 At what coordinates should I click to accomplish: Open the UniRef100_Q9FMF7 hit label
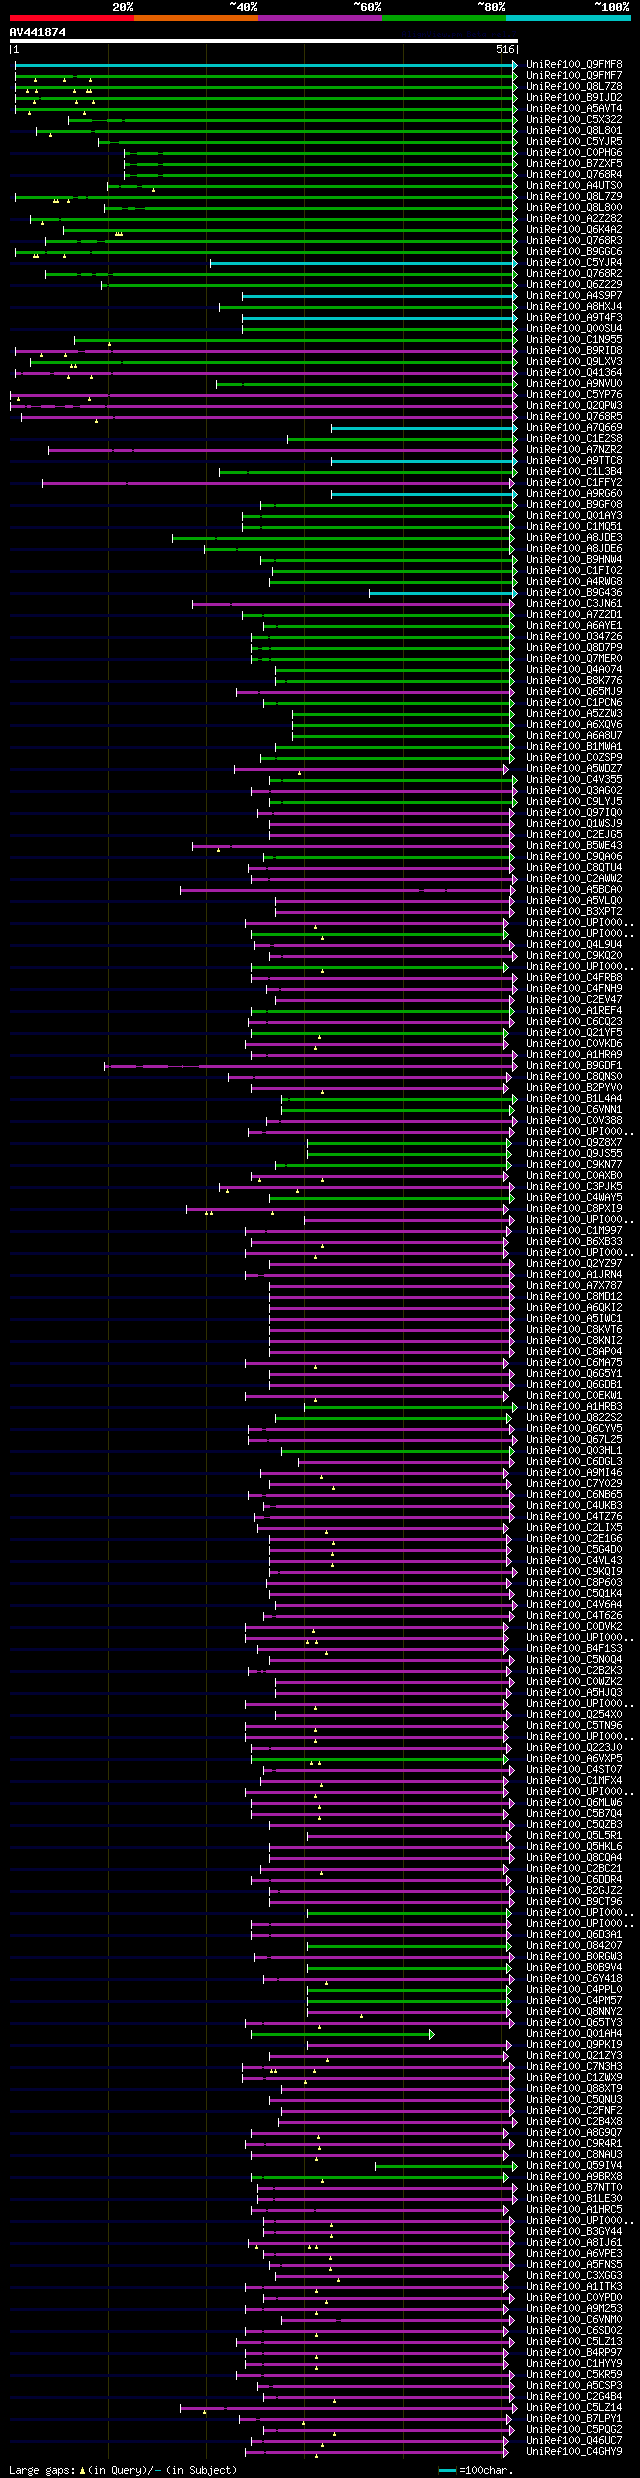(574, 76)
